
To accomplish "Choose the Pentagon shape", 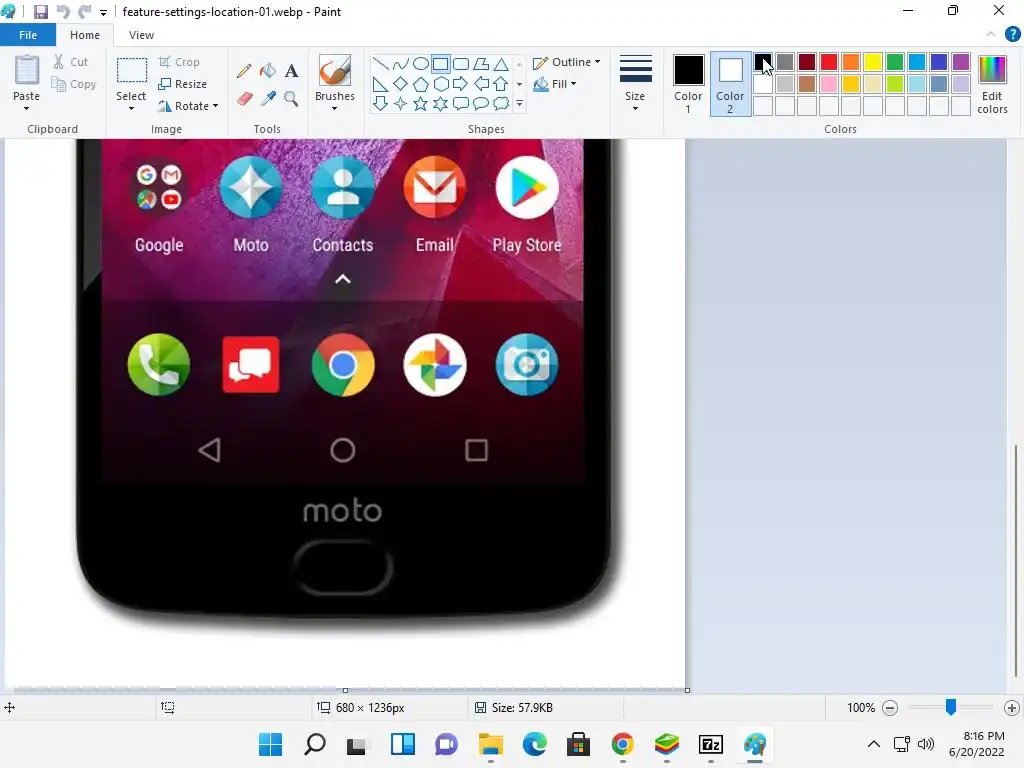I will click(x=421, y=84).
